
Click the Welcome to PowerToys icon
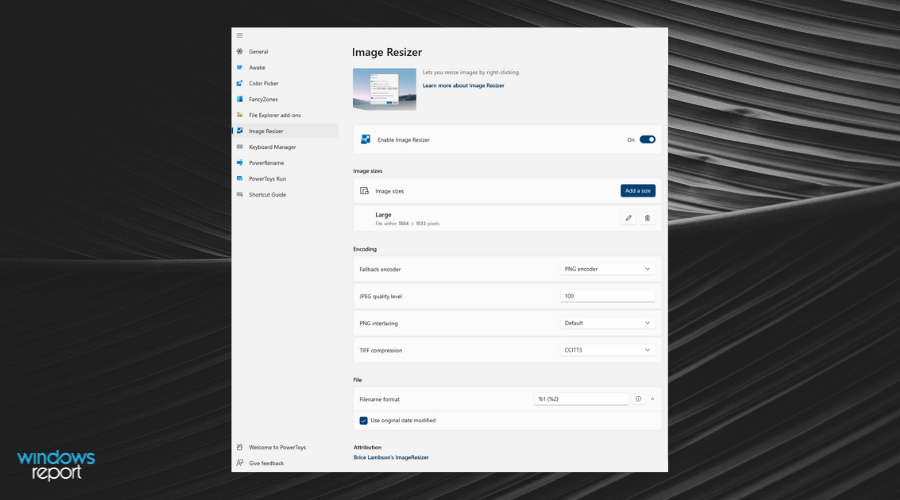click(x=240, y=447)
